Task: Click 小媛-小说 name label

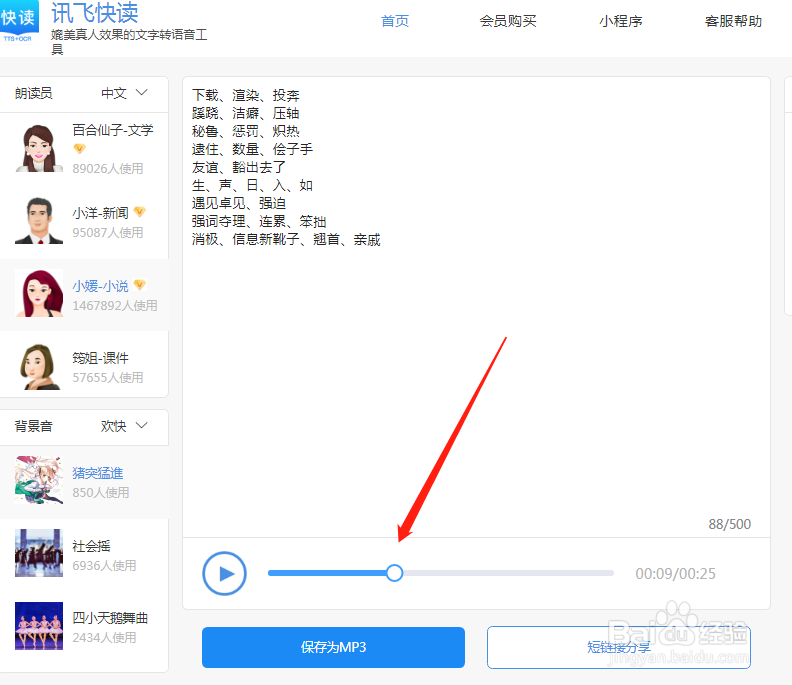Action: pyautogui.click(x=101, y=286)
